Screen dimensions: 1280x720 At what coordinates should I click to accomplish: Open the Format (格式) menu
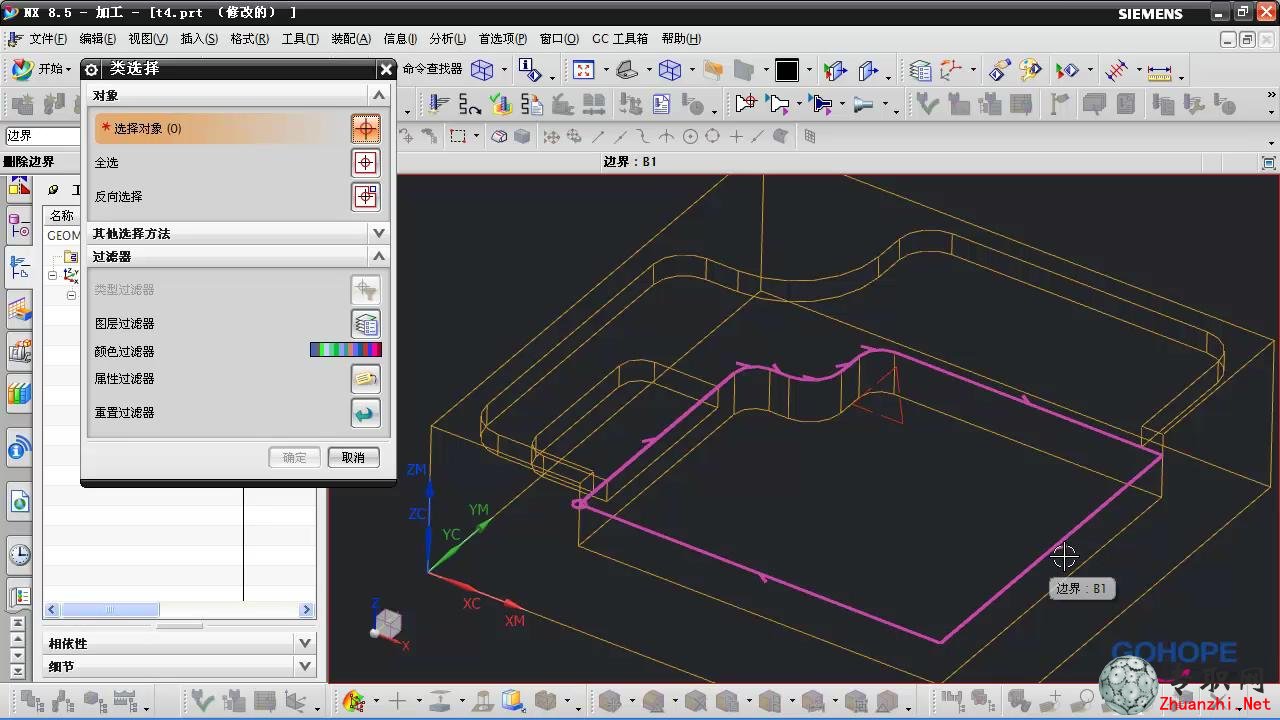point(249,38)
